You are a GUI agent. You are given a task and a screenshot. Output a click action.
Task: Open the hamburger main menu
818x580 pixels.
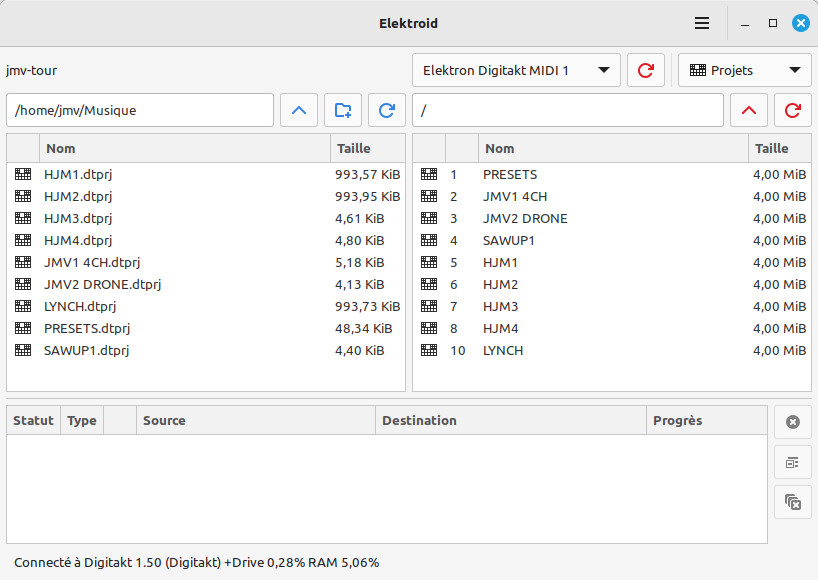coord(702,23)
